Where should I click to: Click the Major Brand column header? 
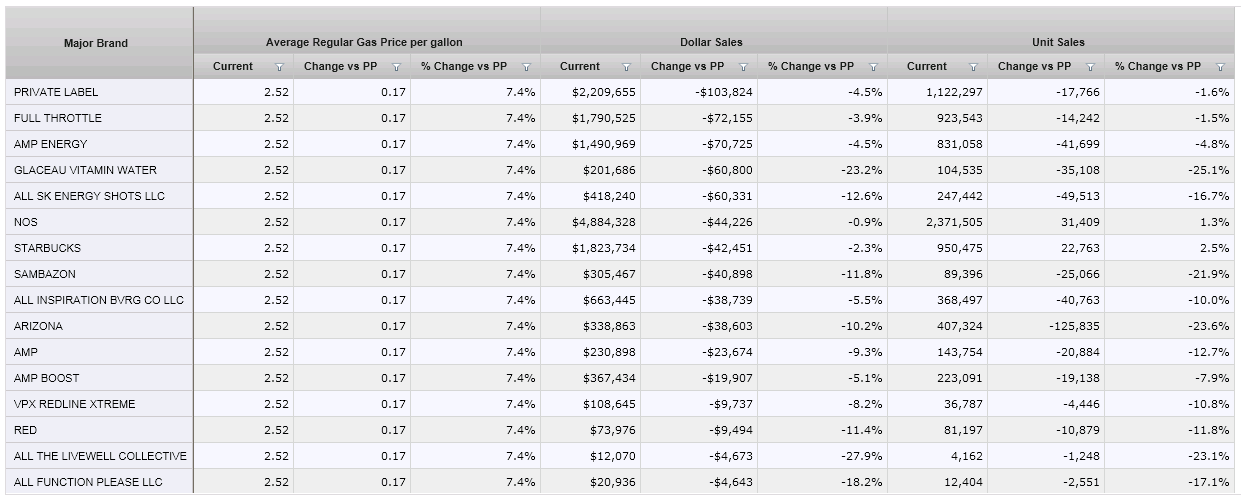[x=96, y=43]
